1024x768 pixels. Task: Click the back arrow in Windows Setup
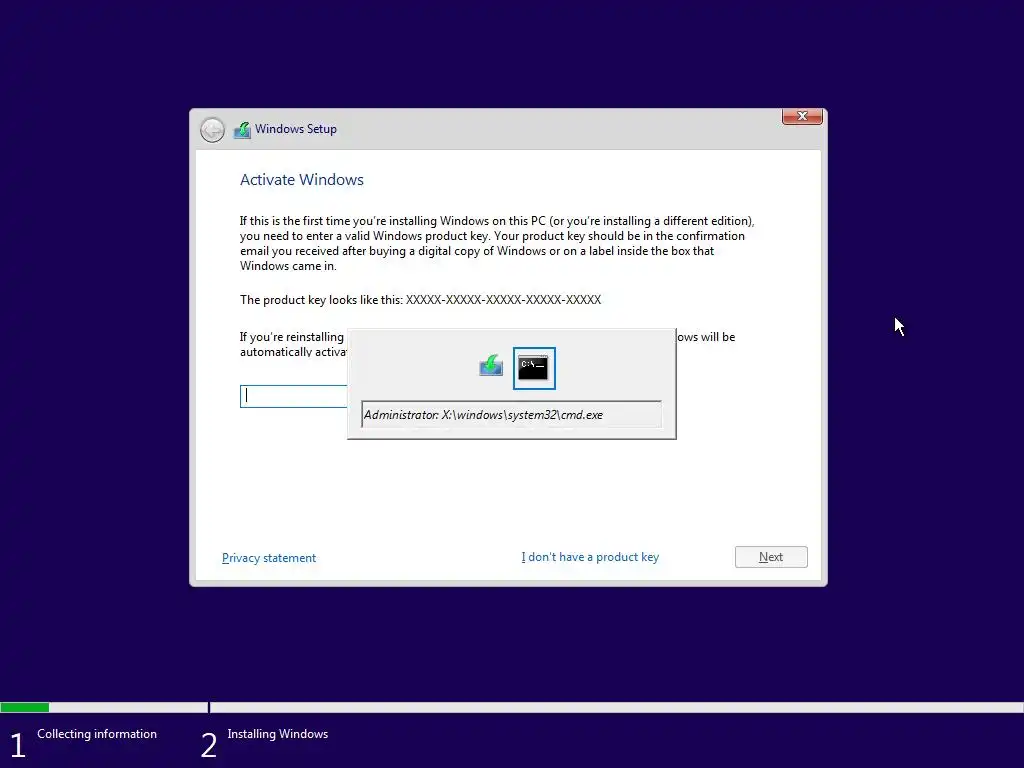[x=212, y=130]
